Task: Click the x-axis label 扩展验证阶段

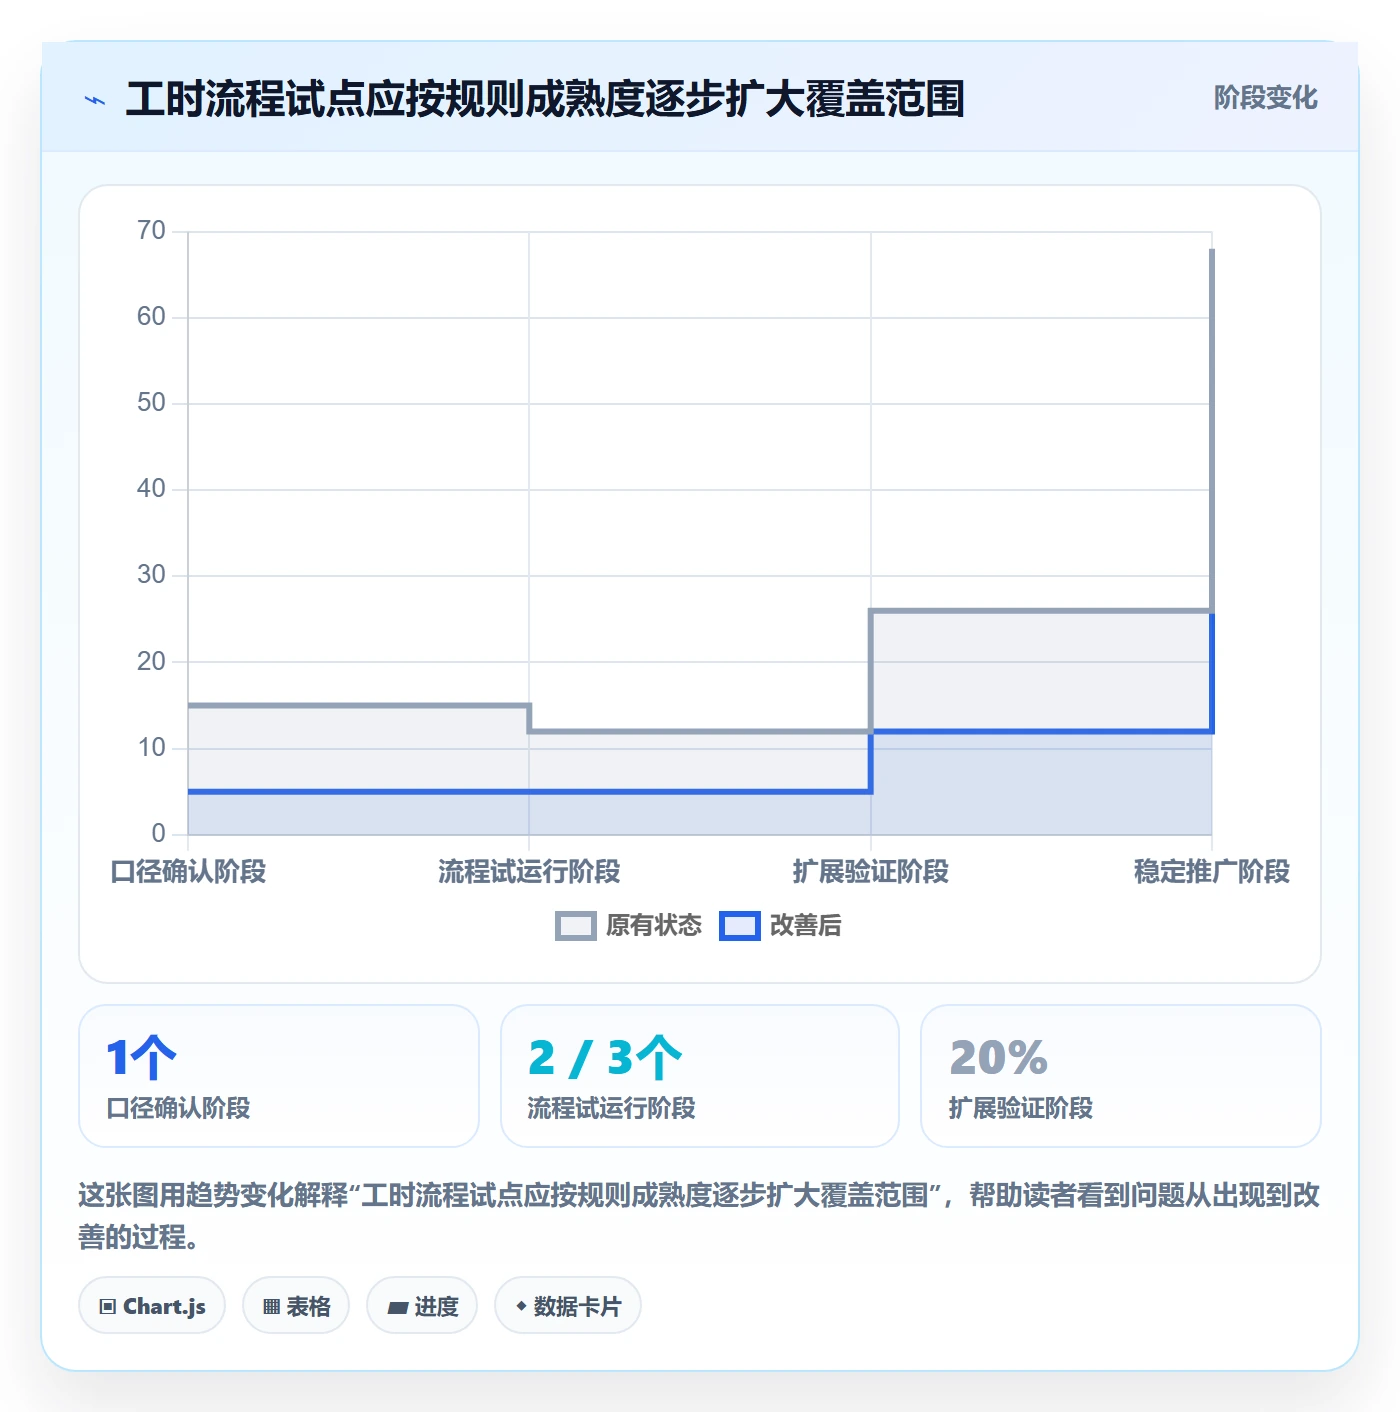Action: pyautogui.click(x=871, y=872)
